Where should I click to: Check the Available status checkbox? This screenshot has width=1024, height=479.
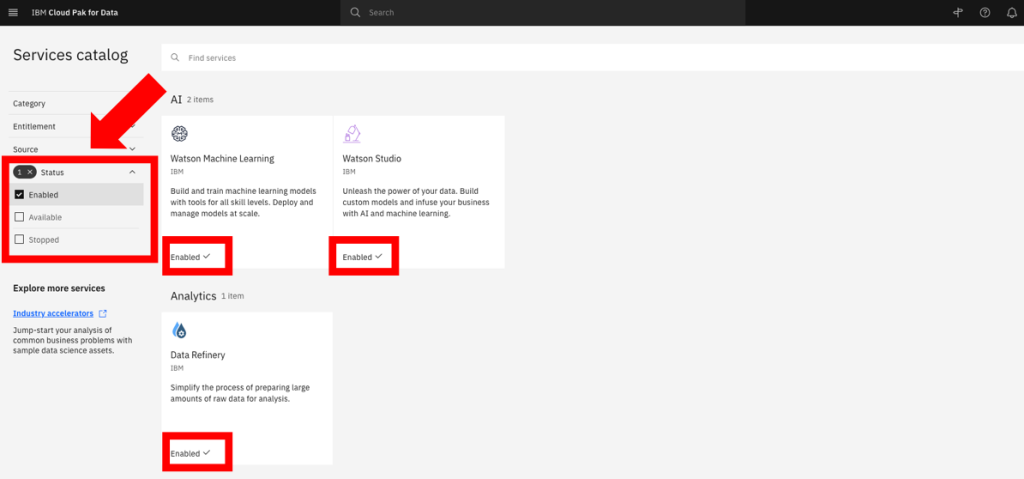[20, 217]
